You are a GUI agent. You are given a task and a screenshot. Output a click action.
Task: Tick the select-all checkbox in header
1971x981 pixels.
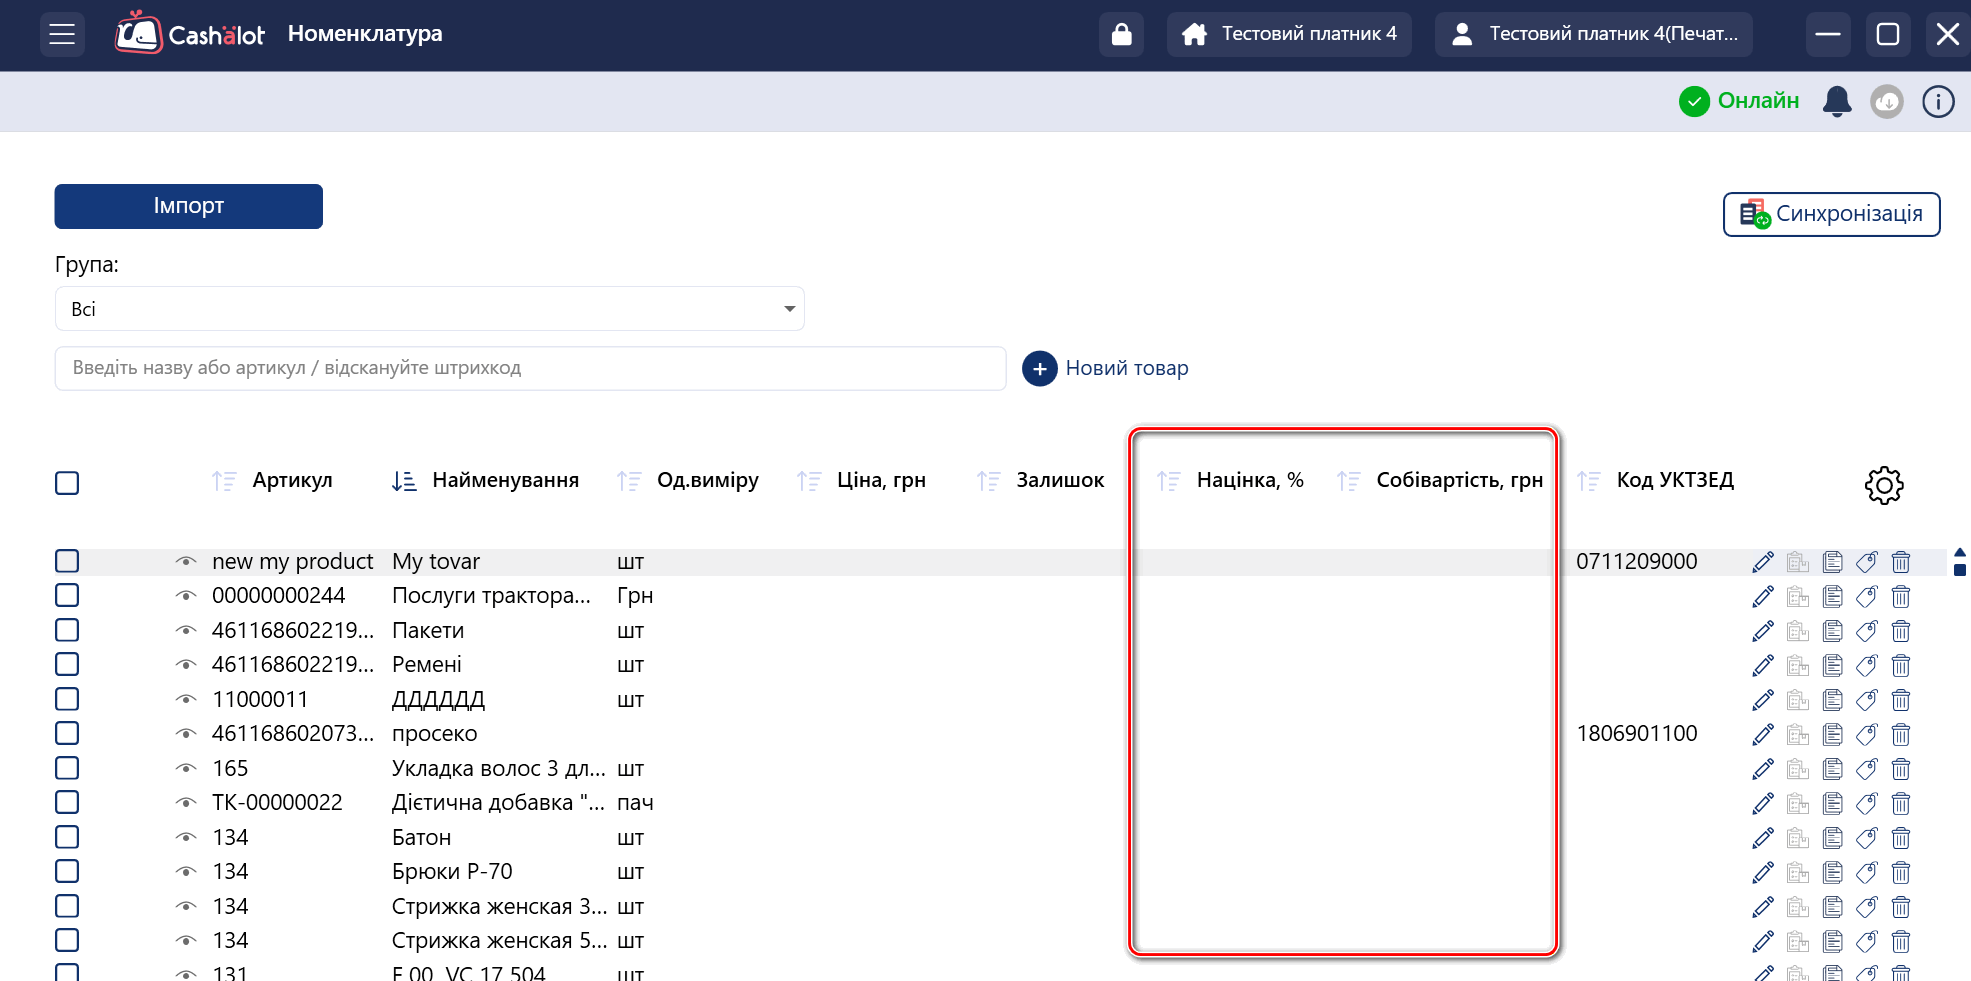click(67, 483)
